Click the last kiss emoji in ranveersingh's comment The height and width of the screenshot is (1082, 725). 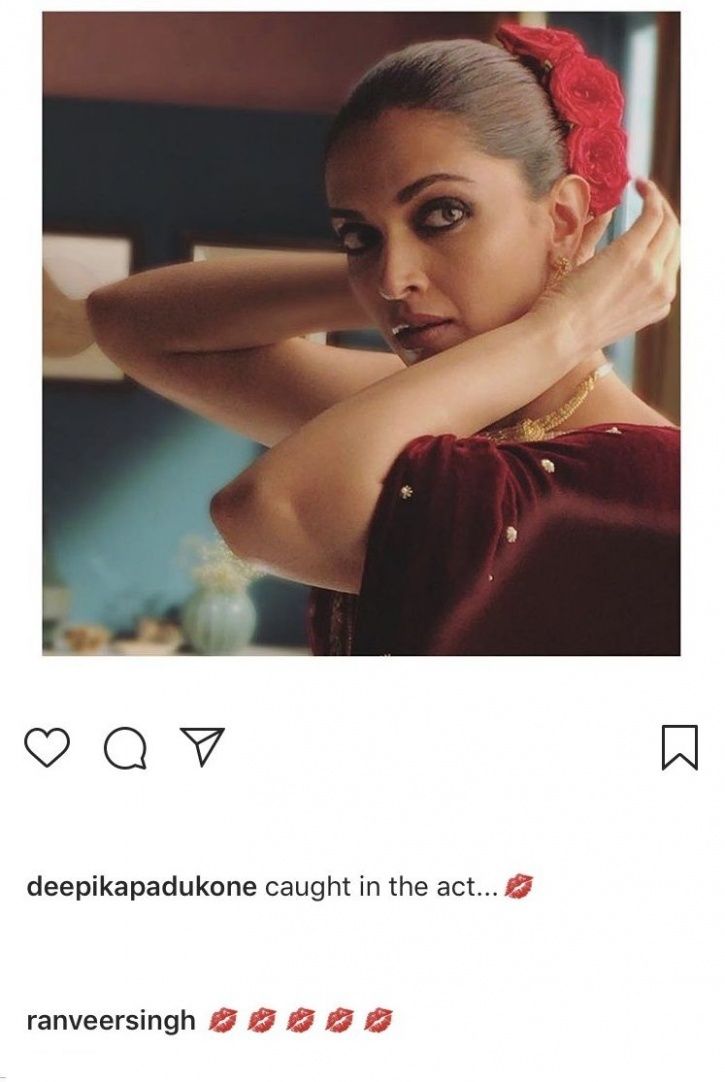click(x=378, y=1020)
